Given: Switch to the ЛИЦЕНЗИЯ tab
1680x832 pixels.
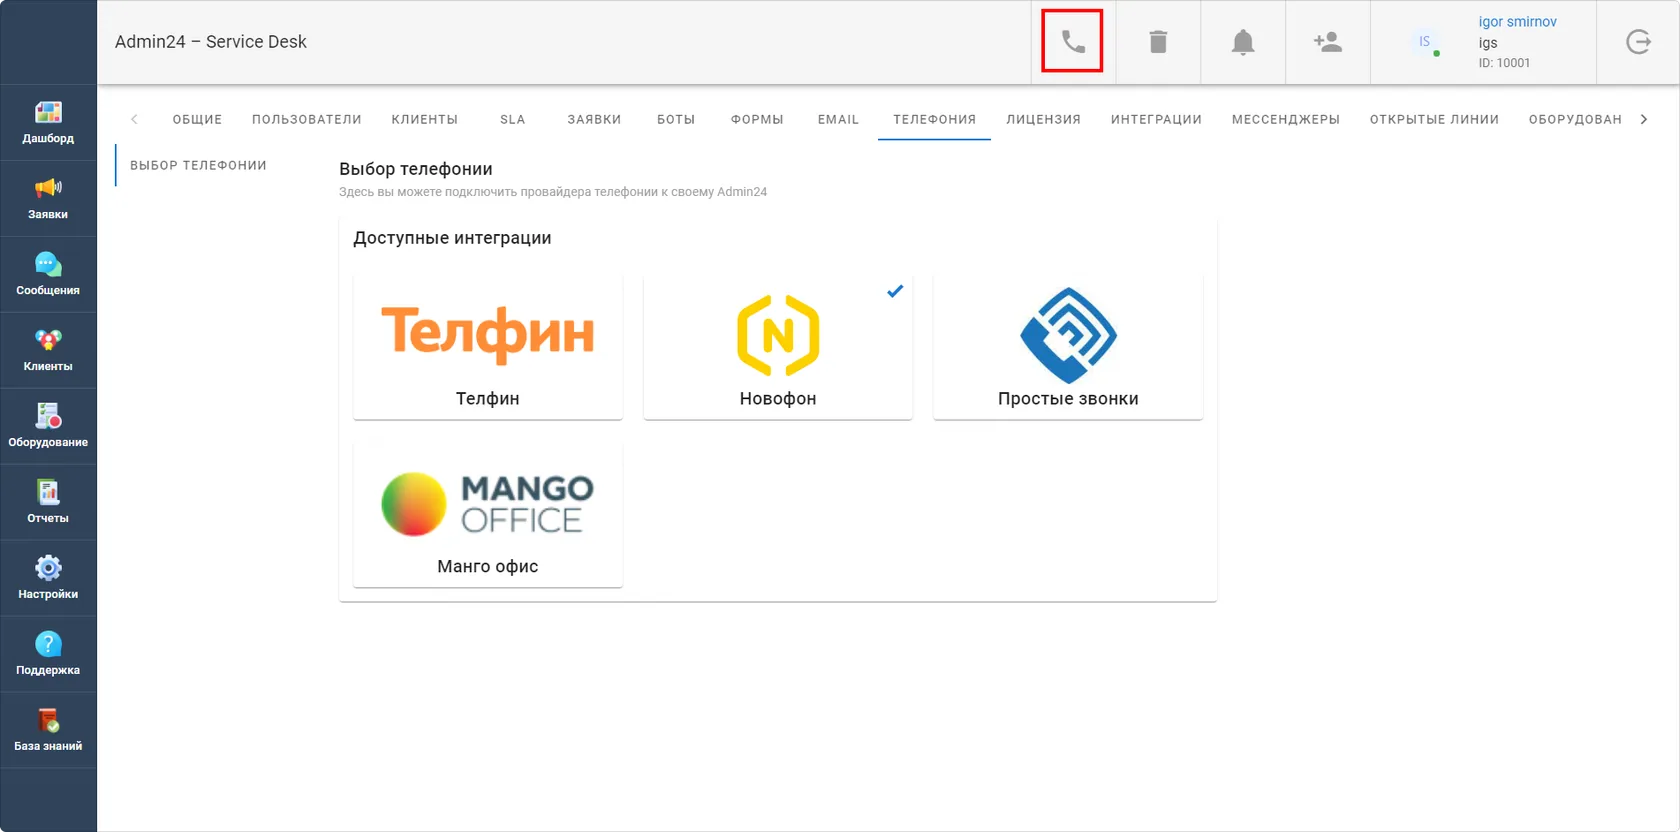Looking at the screenshot, I should click(1043, 119).
